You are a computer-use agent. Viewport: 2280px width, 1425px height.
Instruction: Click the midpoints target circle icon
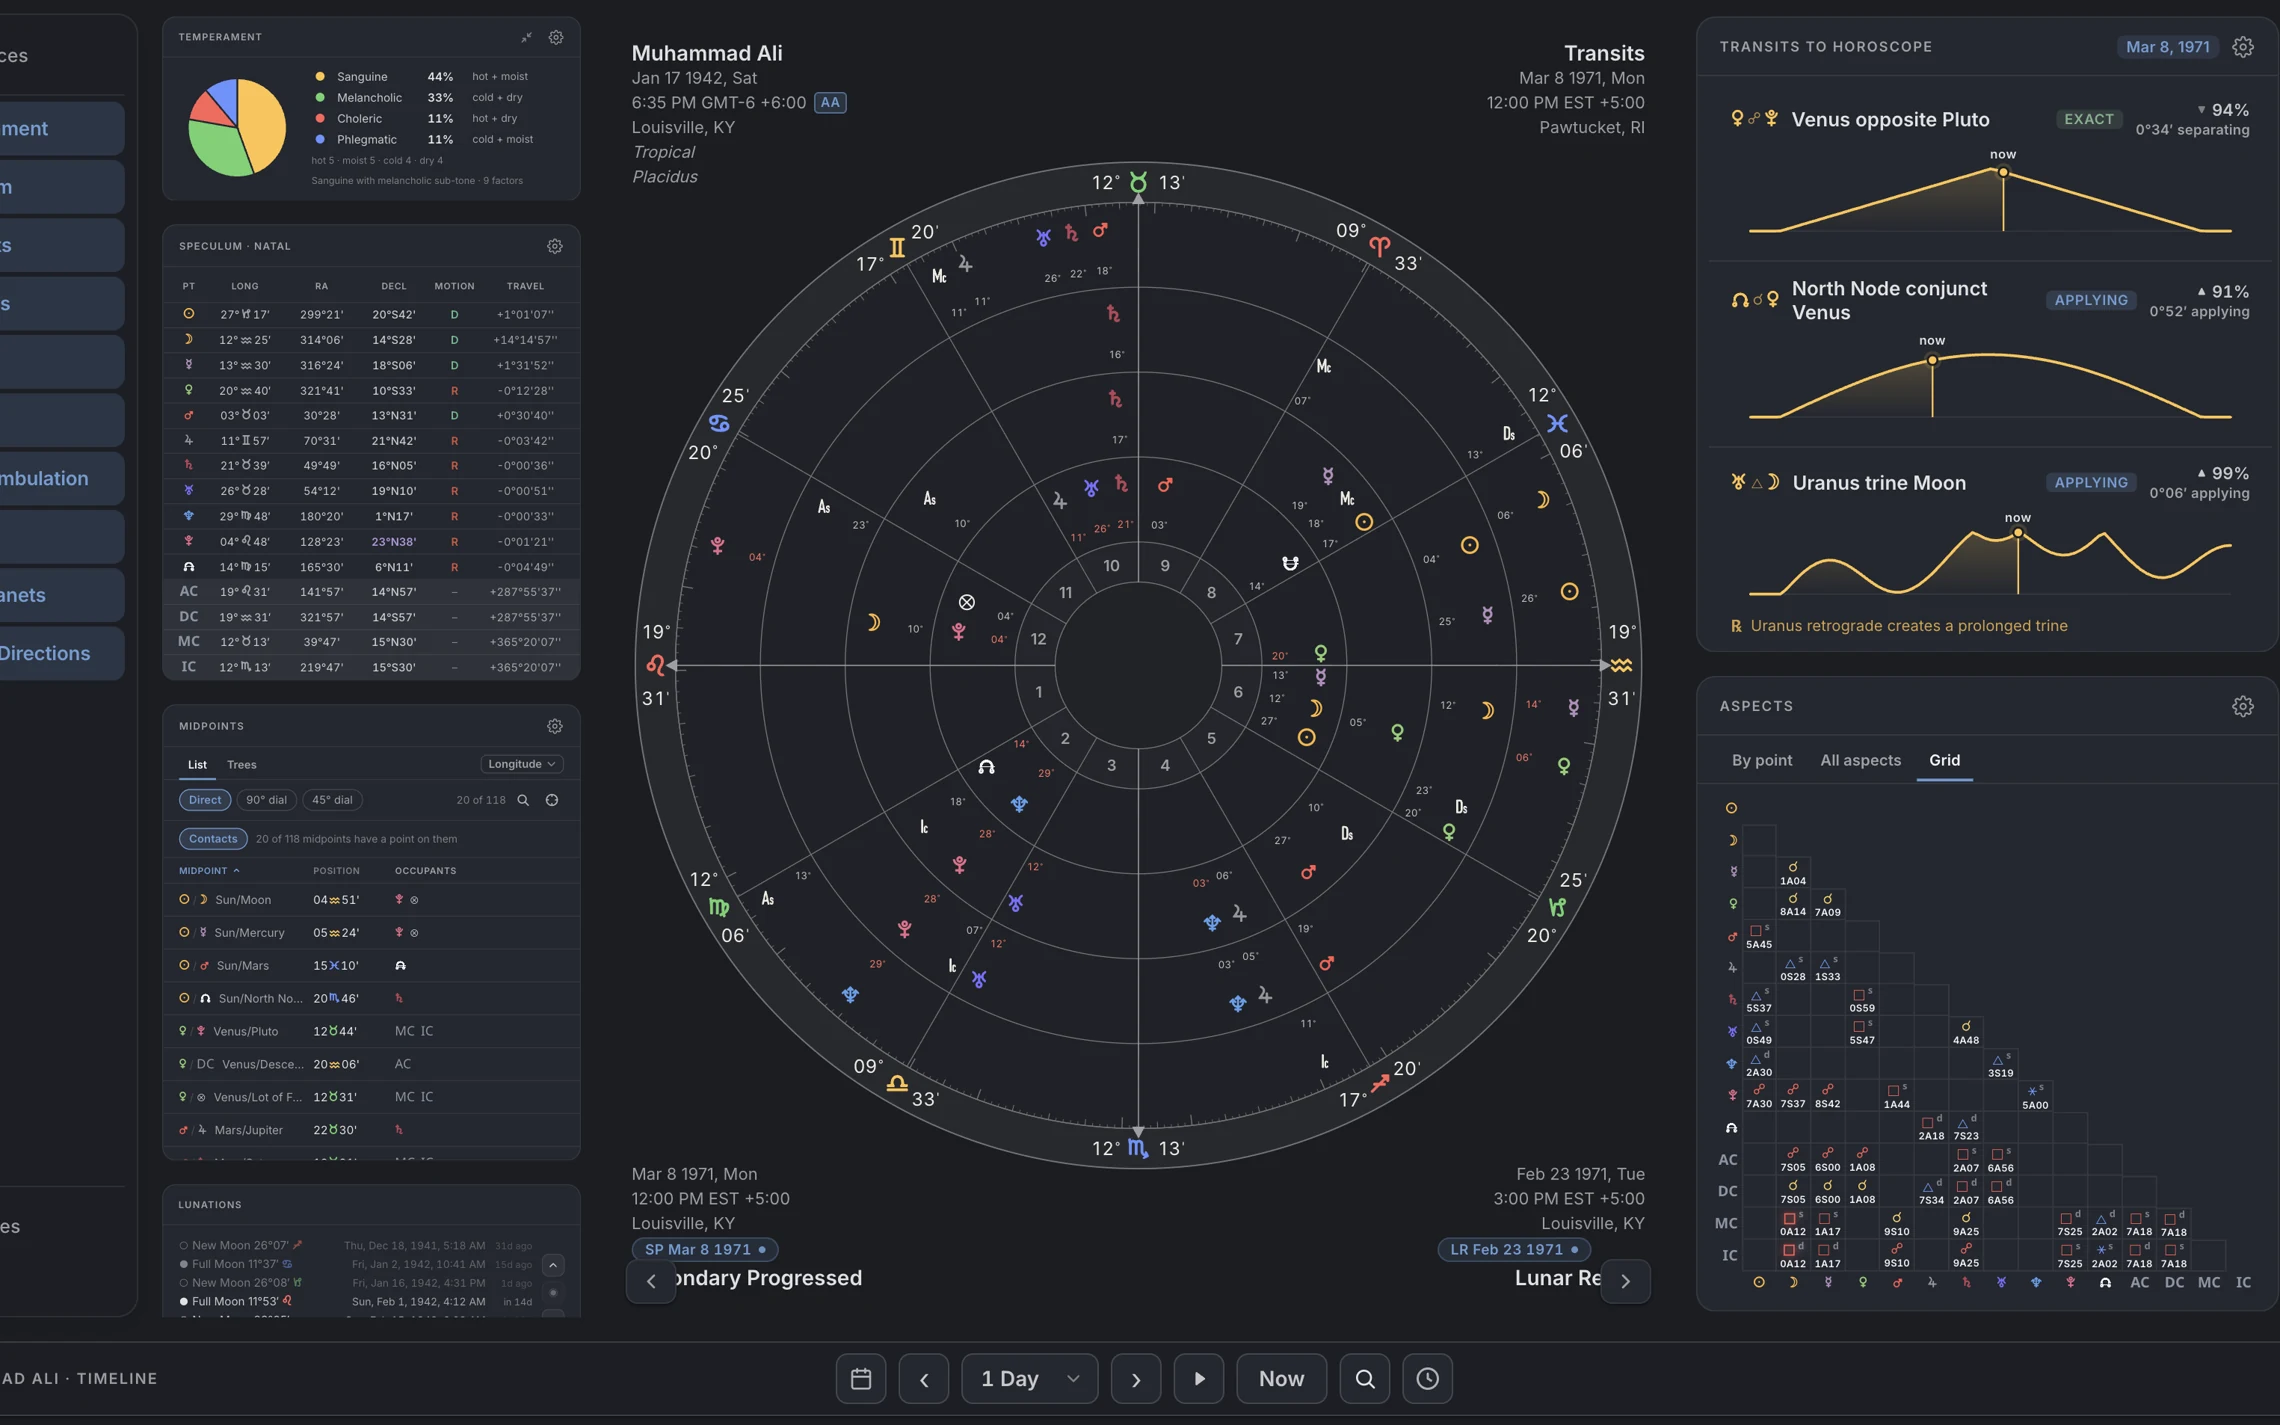coord(552,800)
